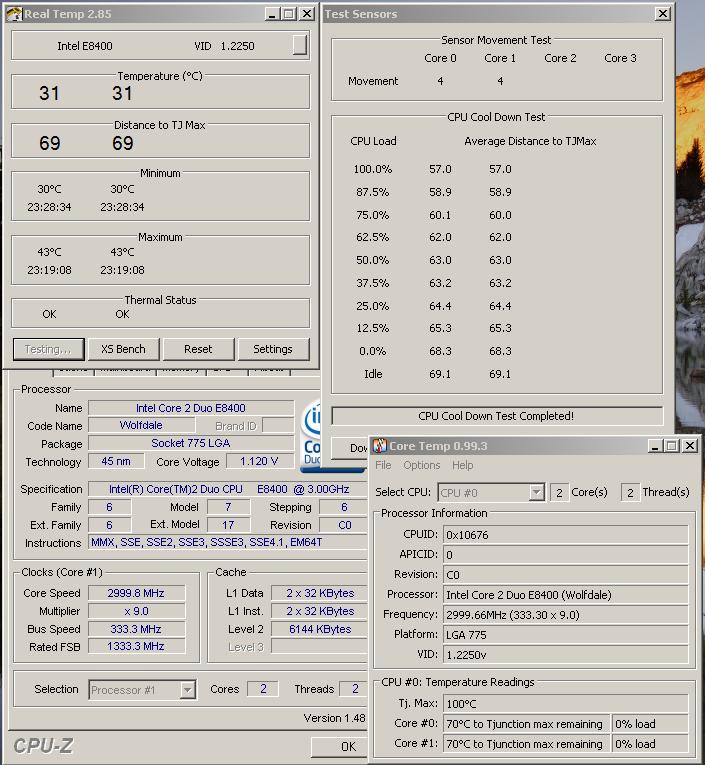Click the Technology value 45 nm
Viewport: 705px width, 765px height.
(116, 461)
